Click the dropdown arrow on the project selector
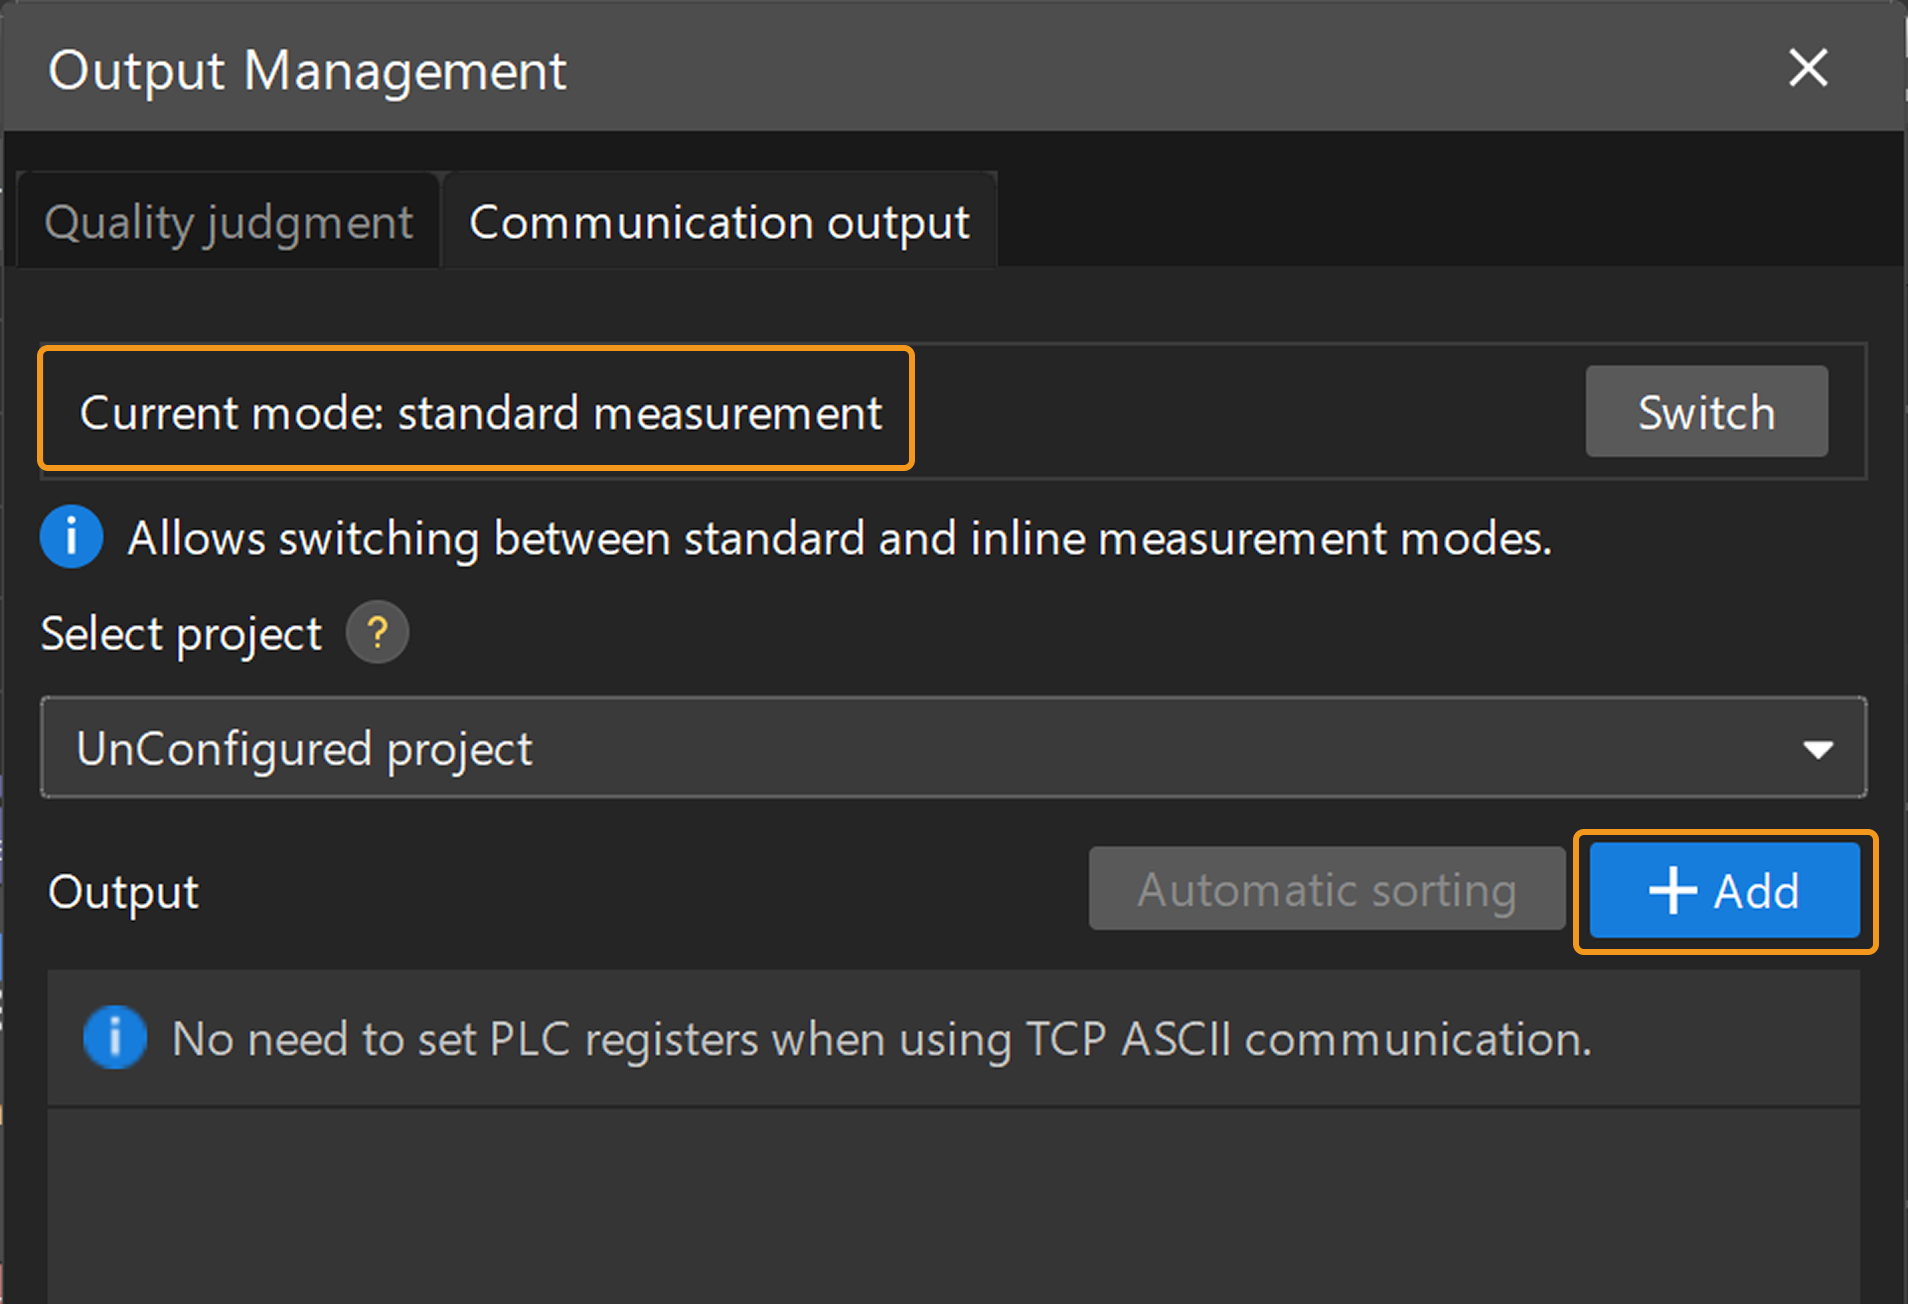The height and width of the screenshot is (1304, 1908). [x=1820, y=747]
